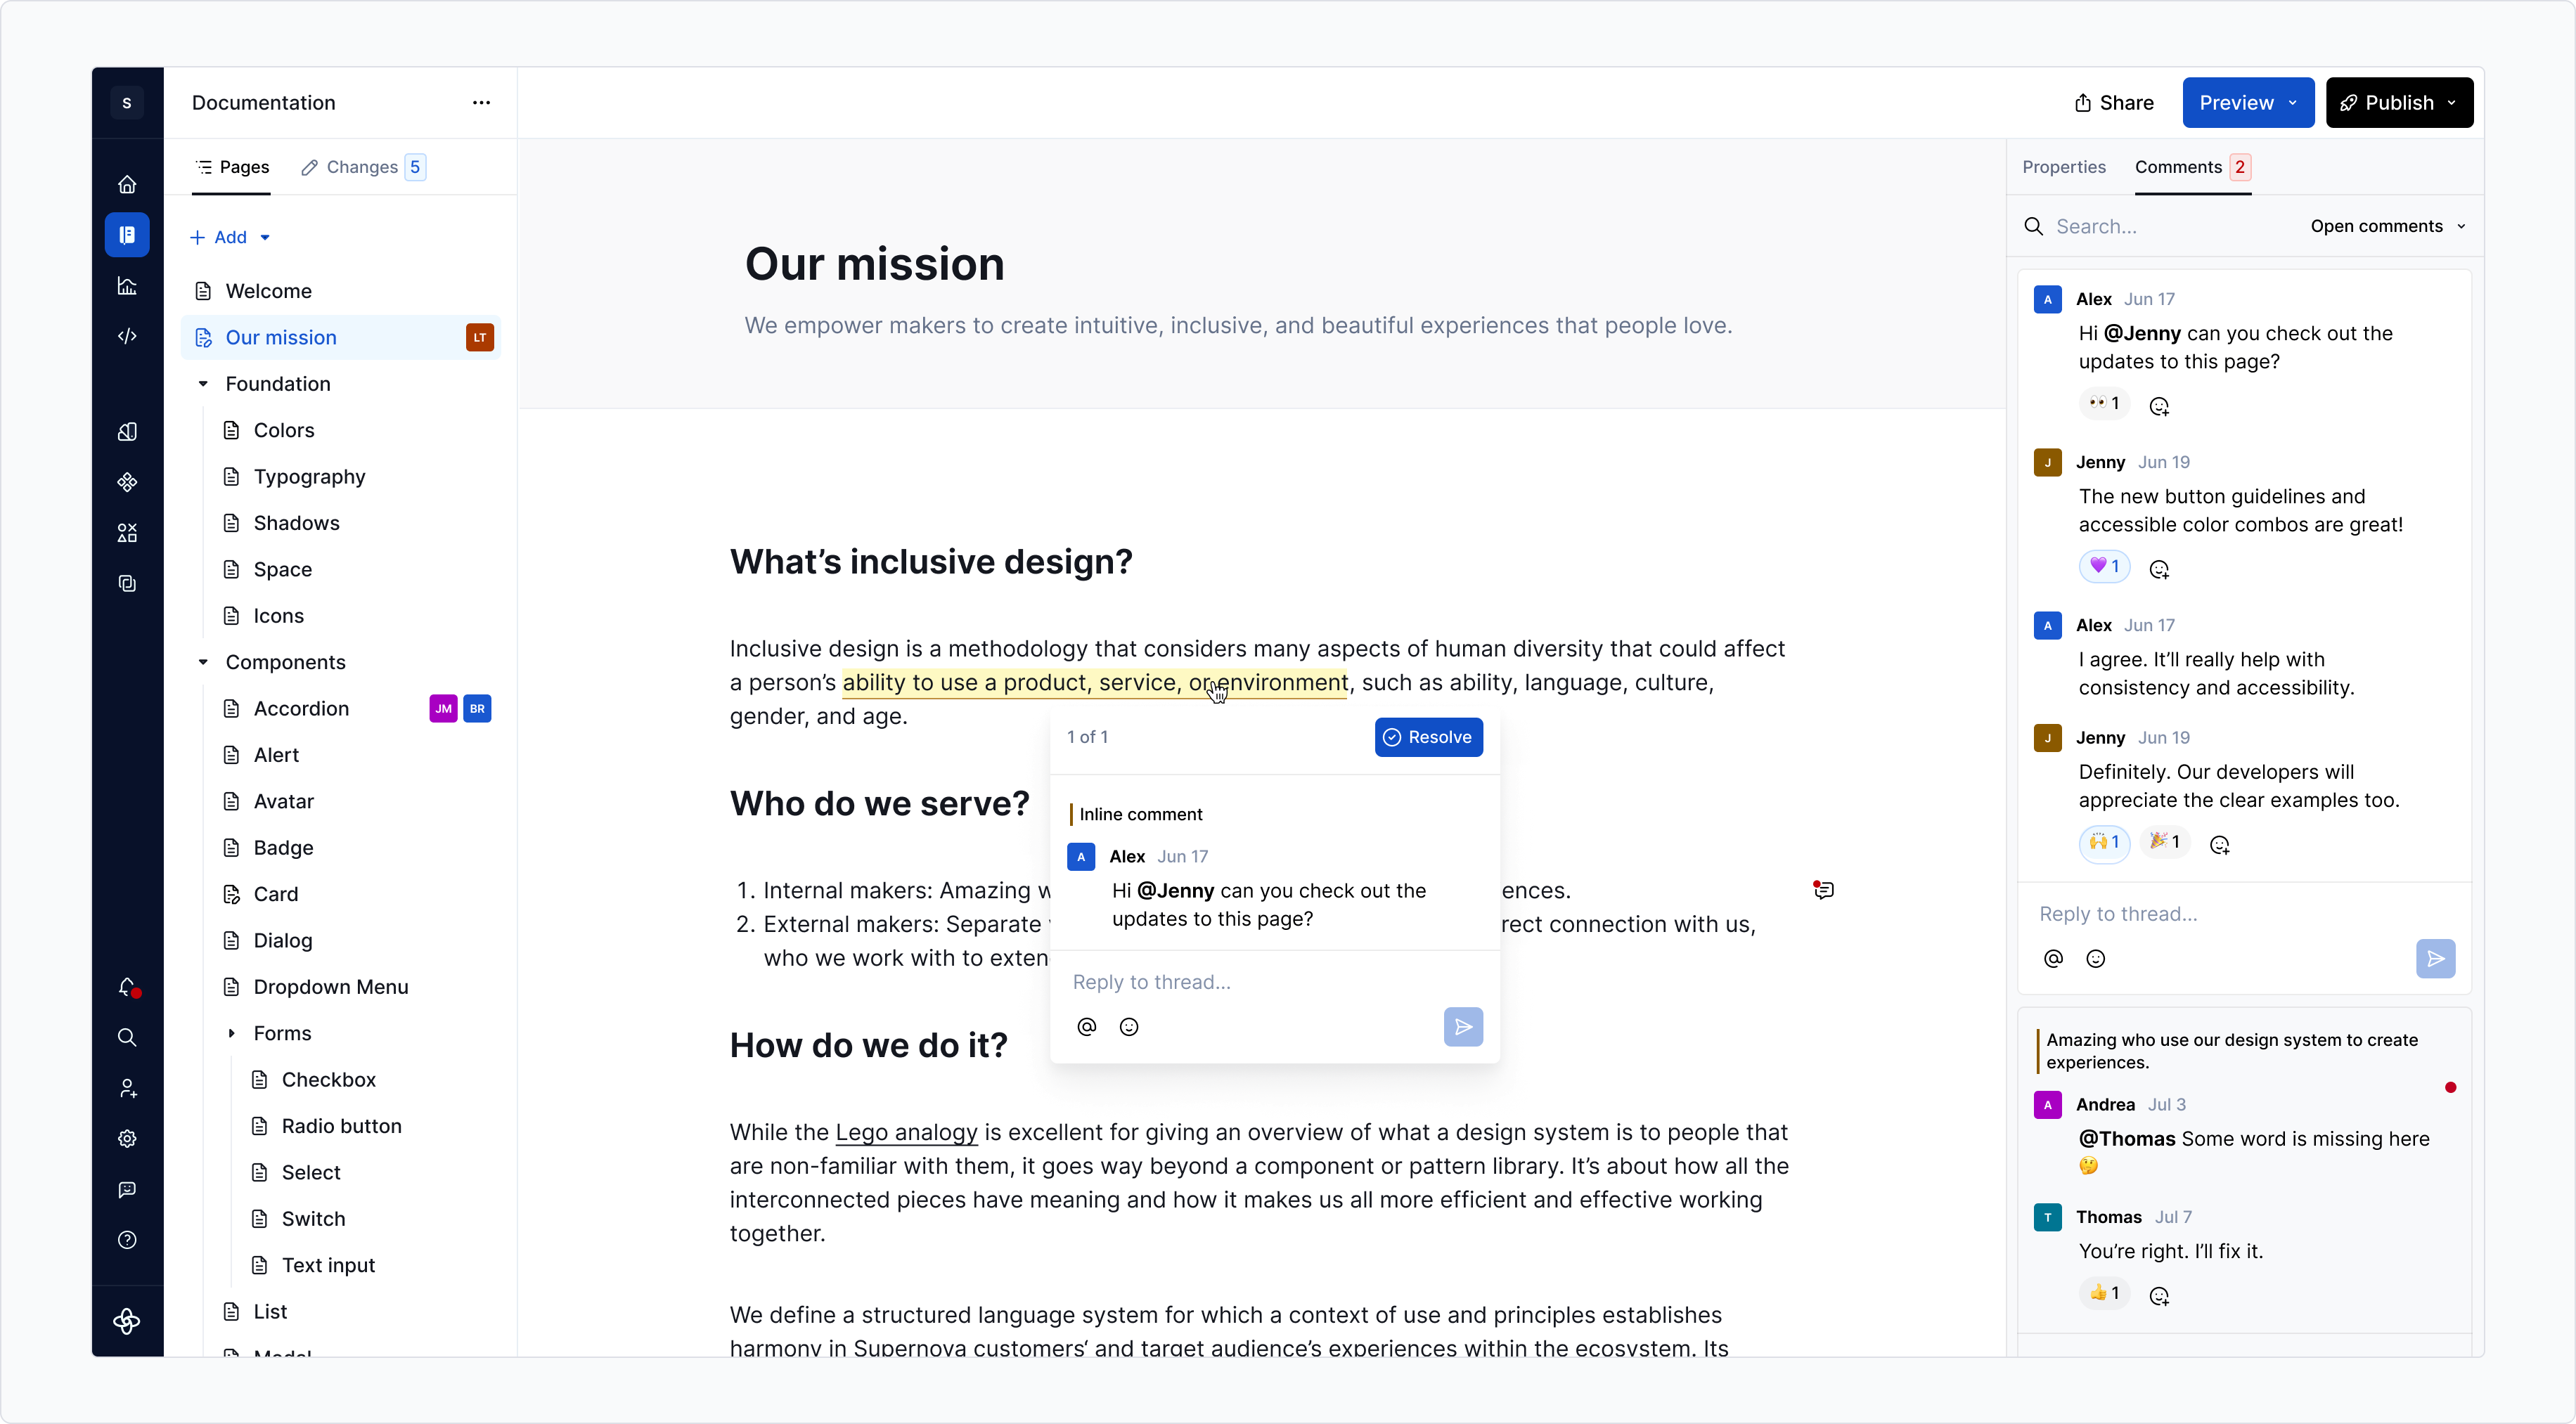Toggle the thumbs up reaction on Thomas's reply
The width and height of the screenshot is (2576, 1424).
click(2104, 1293)
